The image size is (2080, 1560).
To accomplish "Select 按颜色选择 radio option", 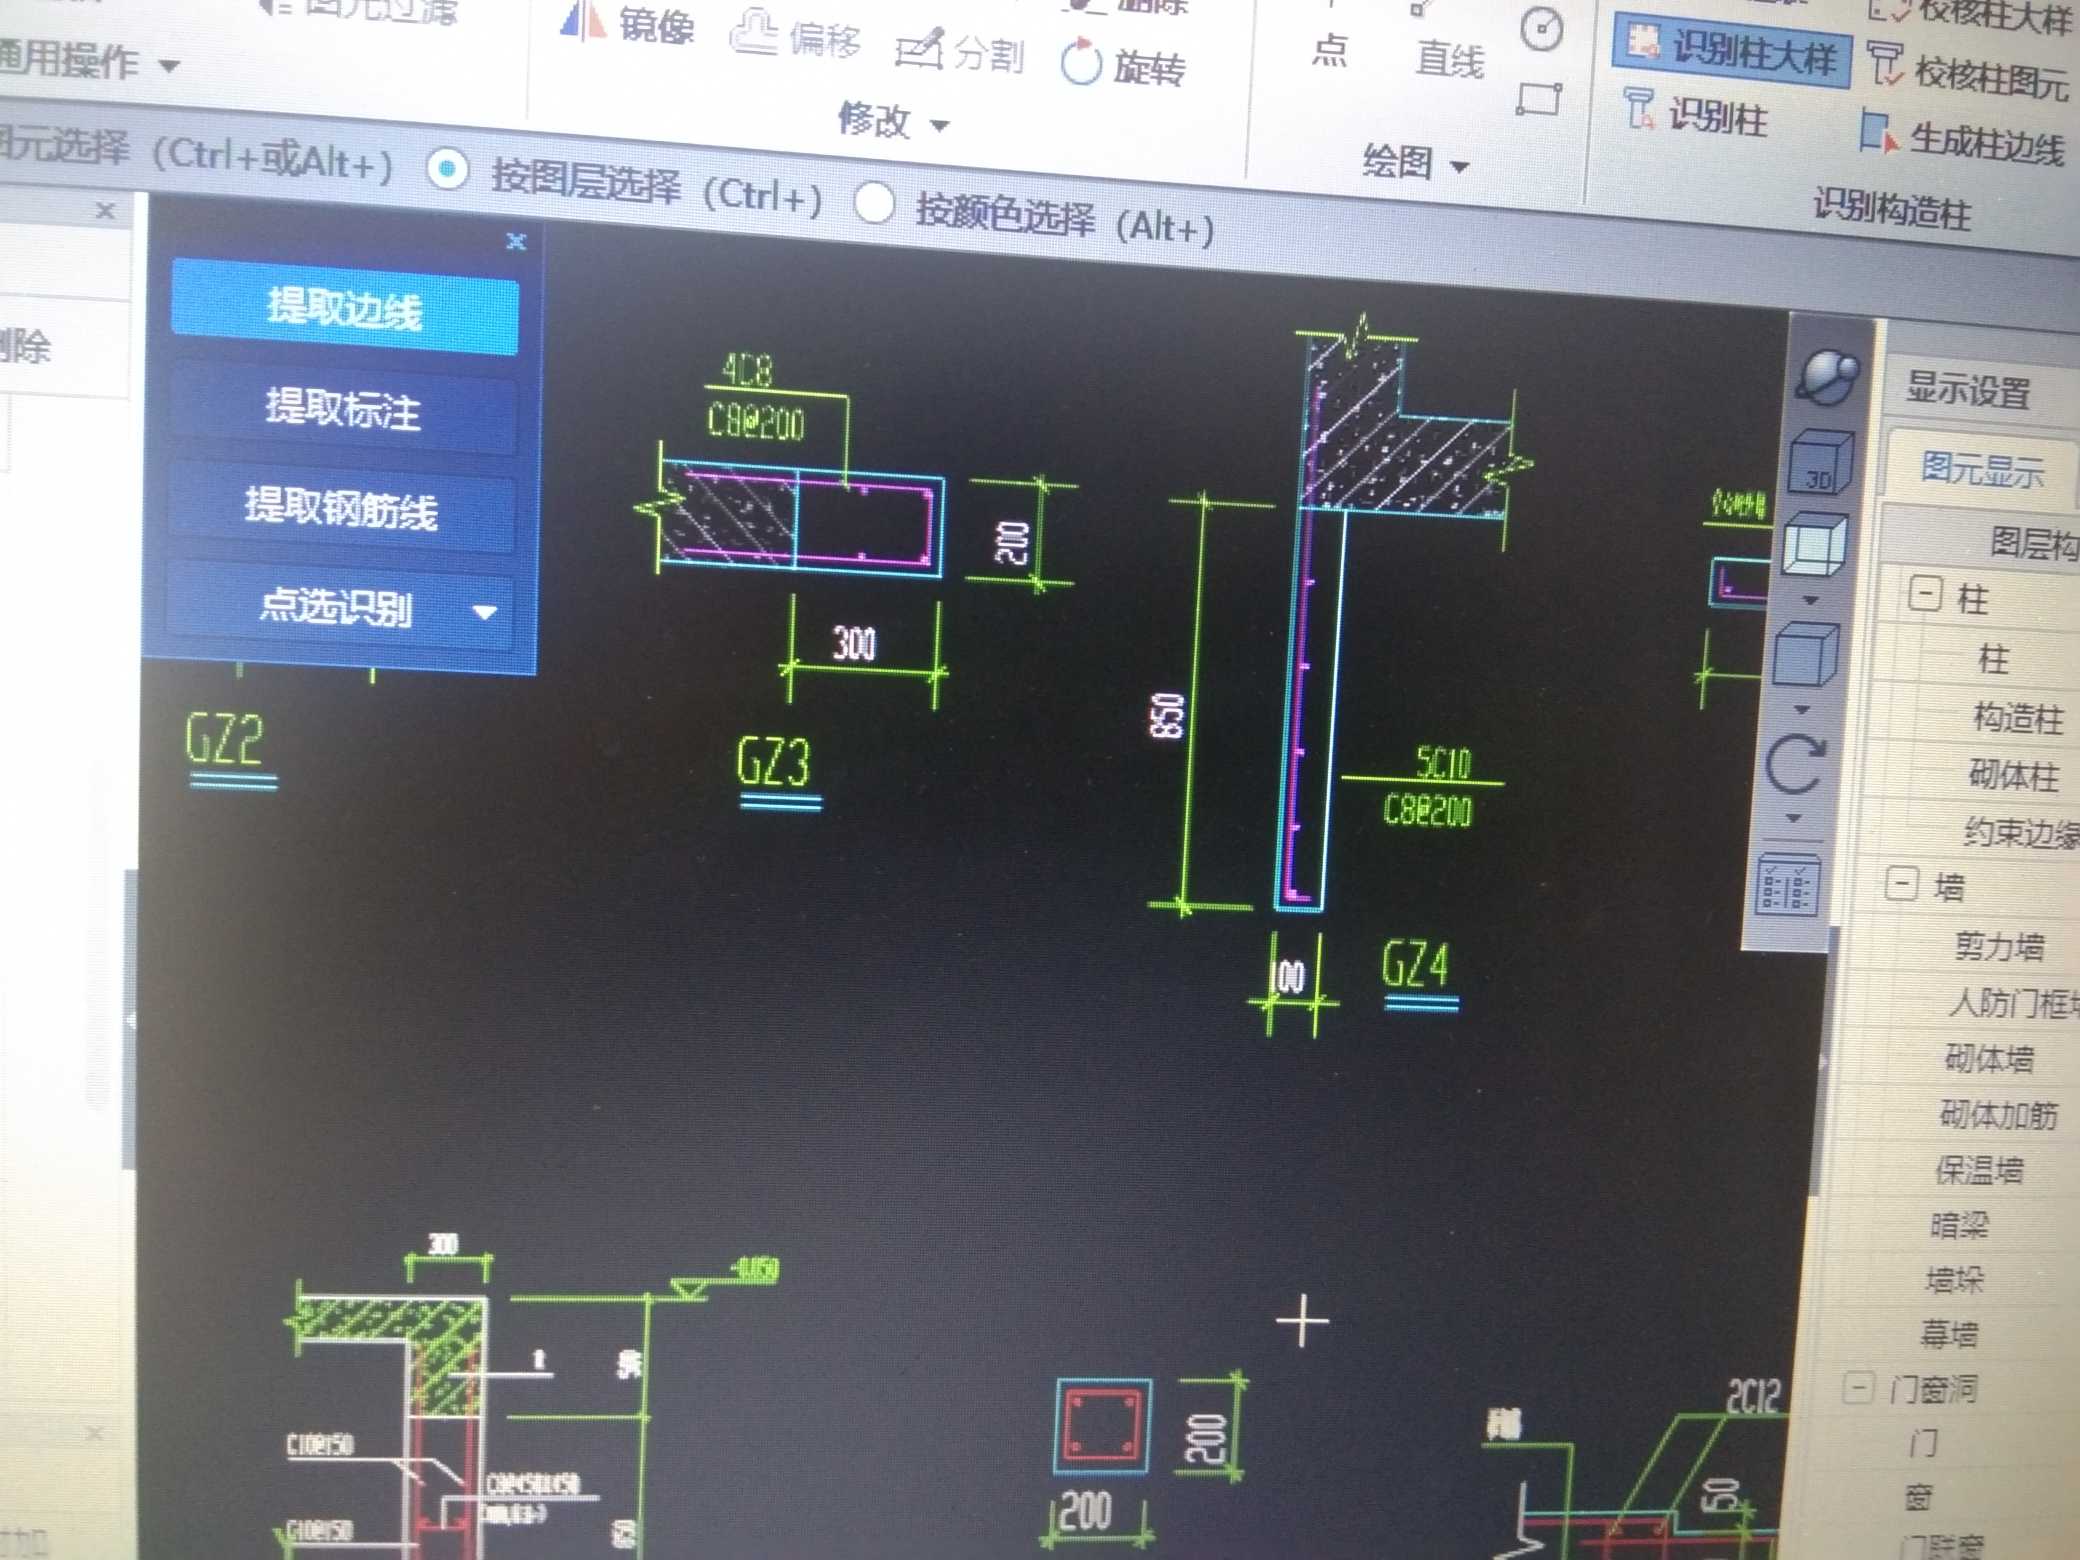I will tap(874, 204).
